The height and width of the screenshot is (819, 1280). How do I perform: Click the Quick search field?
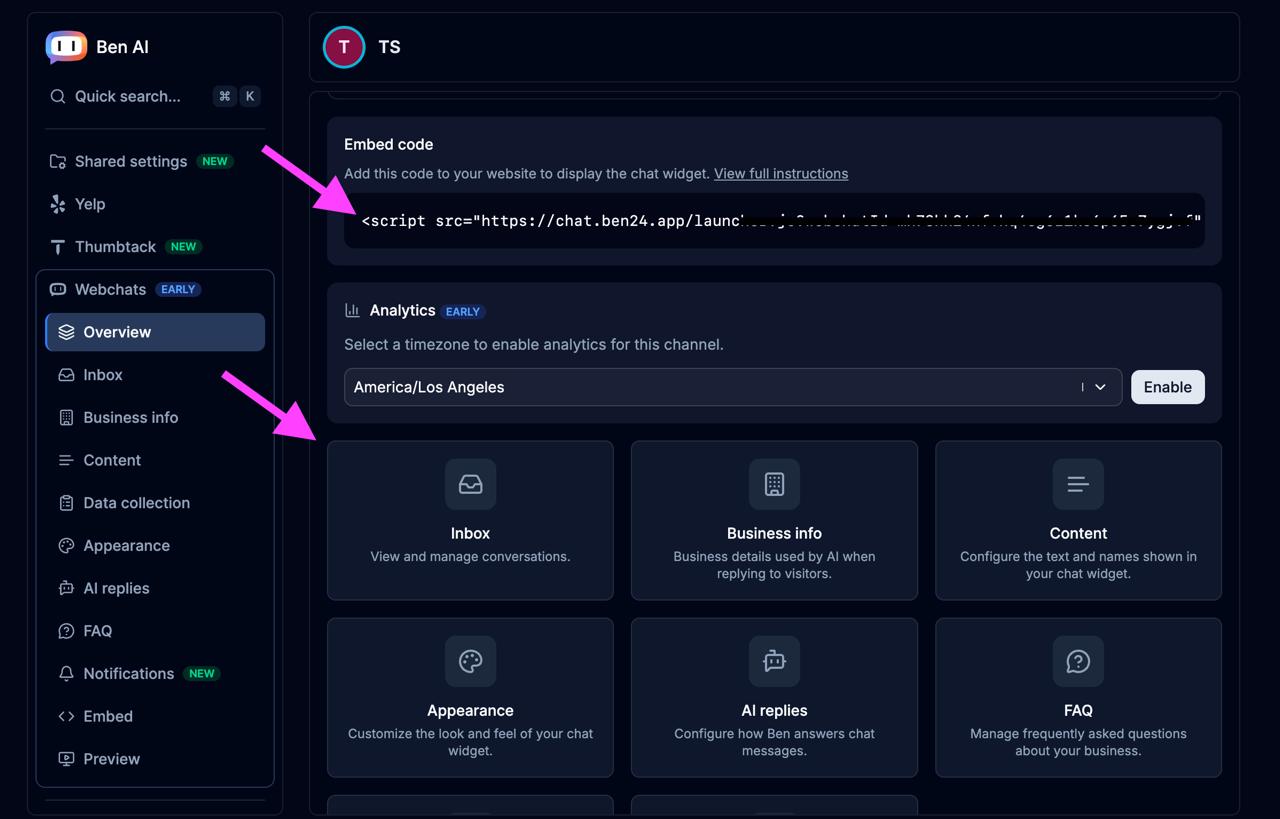(154, 96)
